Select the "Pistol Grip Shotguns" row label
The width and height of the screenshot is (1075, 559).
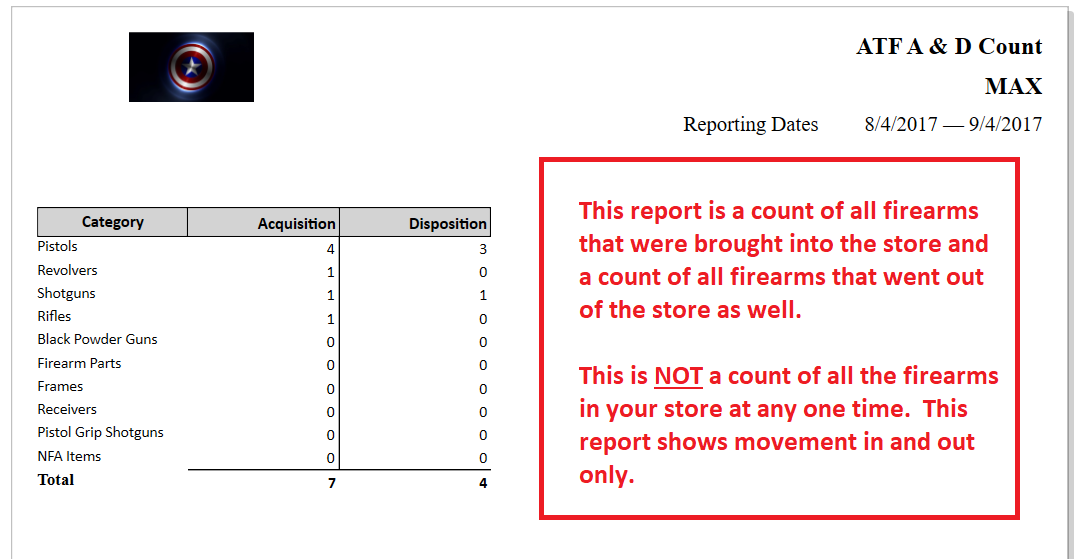pos(101,433)
